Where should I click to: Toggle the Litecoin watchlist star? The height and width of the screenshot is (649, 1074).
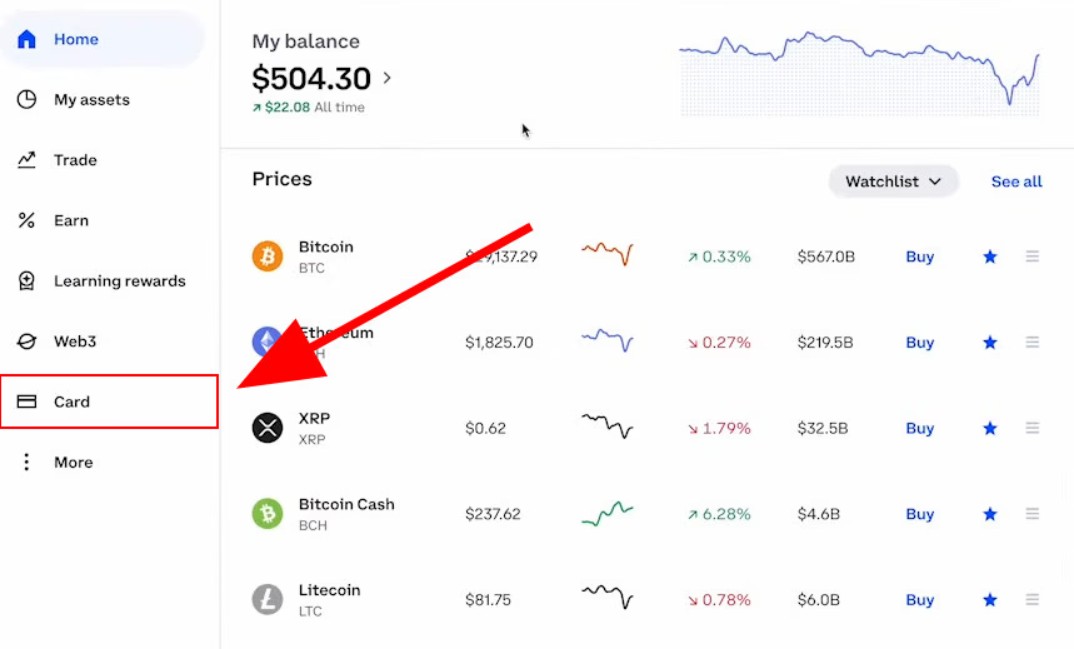coord(990,600)
